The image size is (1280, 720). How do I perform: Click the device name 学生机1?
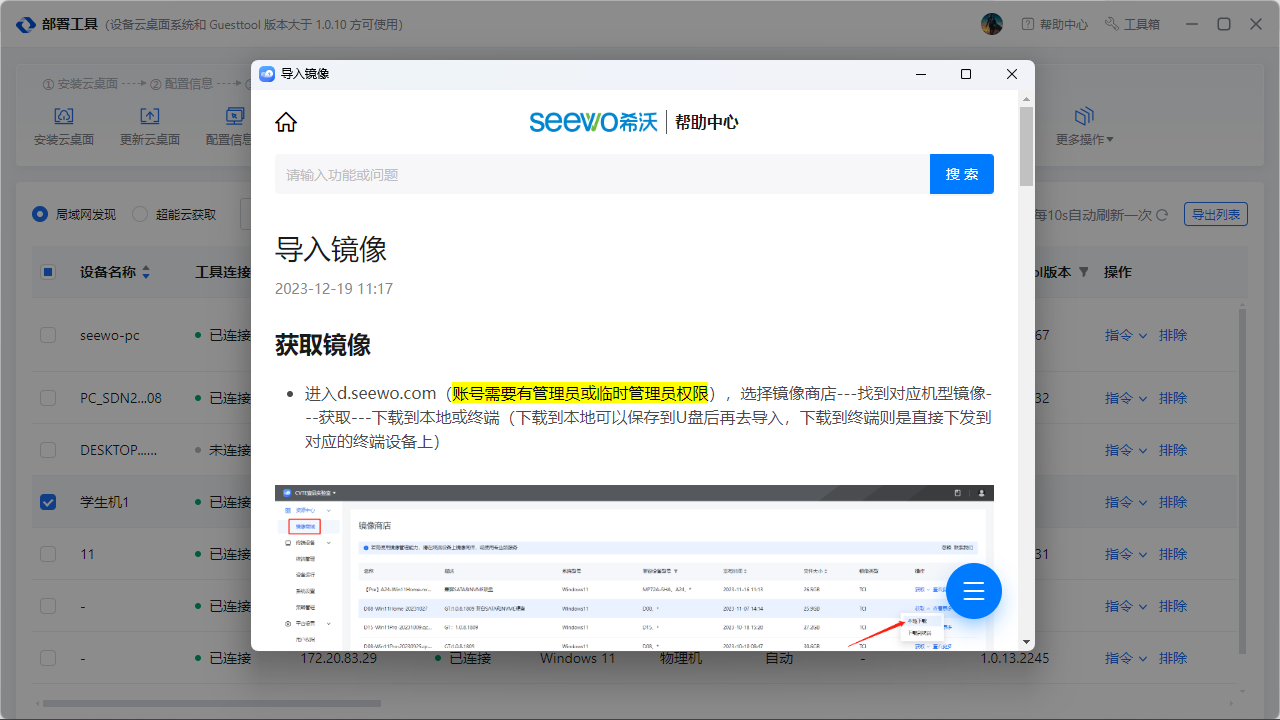tap(105, 502)
